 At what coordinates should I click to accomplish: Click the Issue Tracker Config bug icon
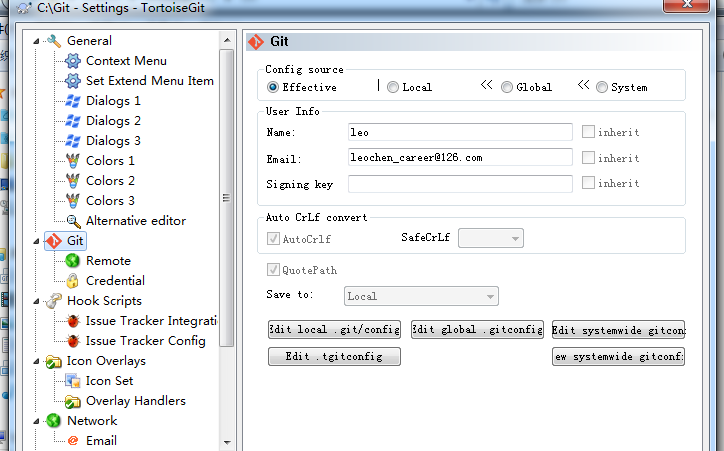coord(72,341)
